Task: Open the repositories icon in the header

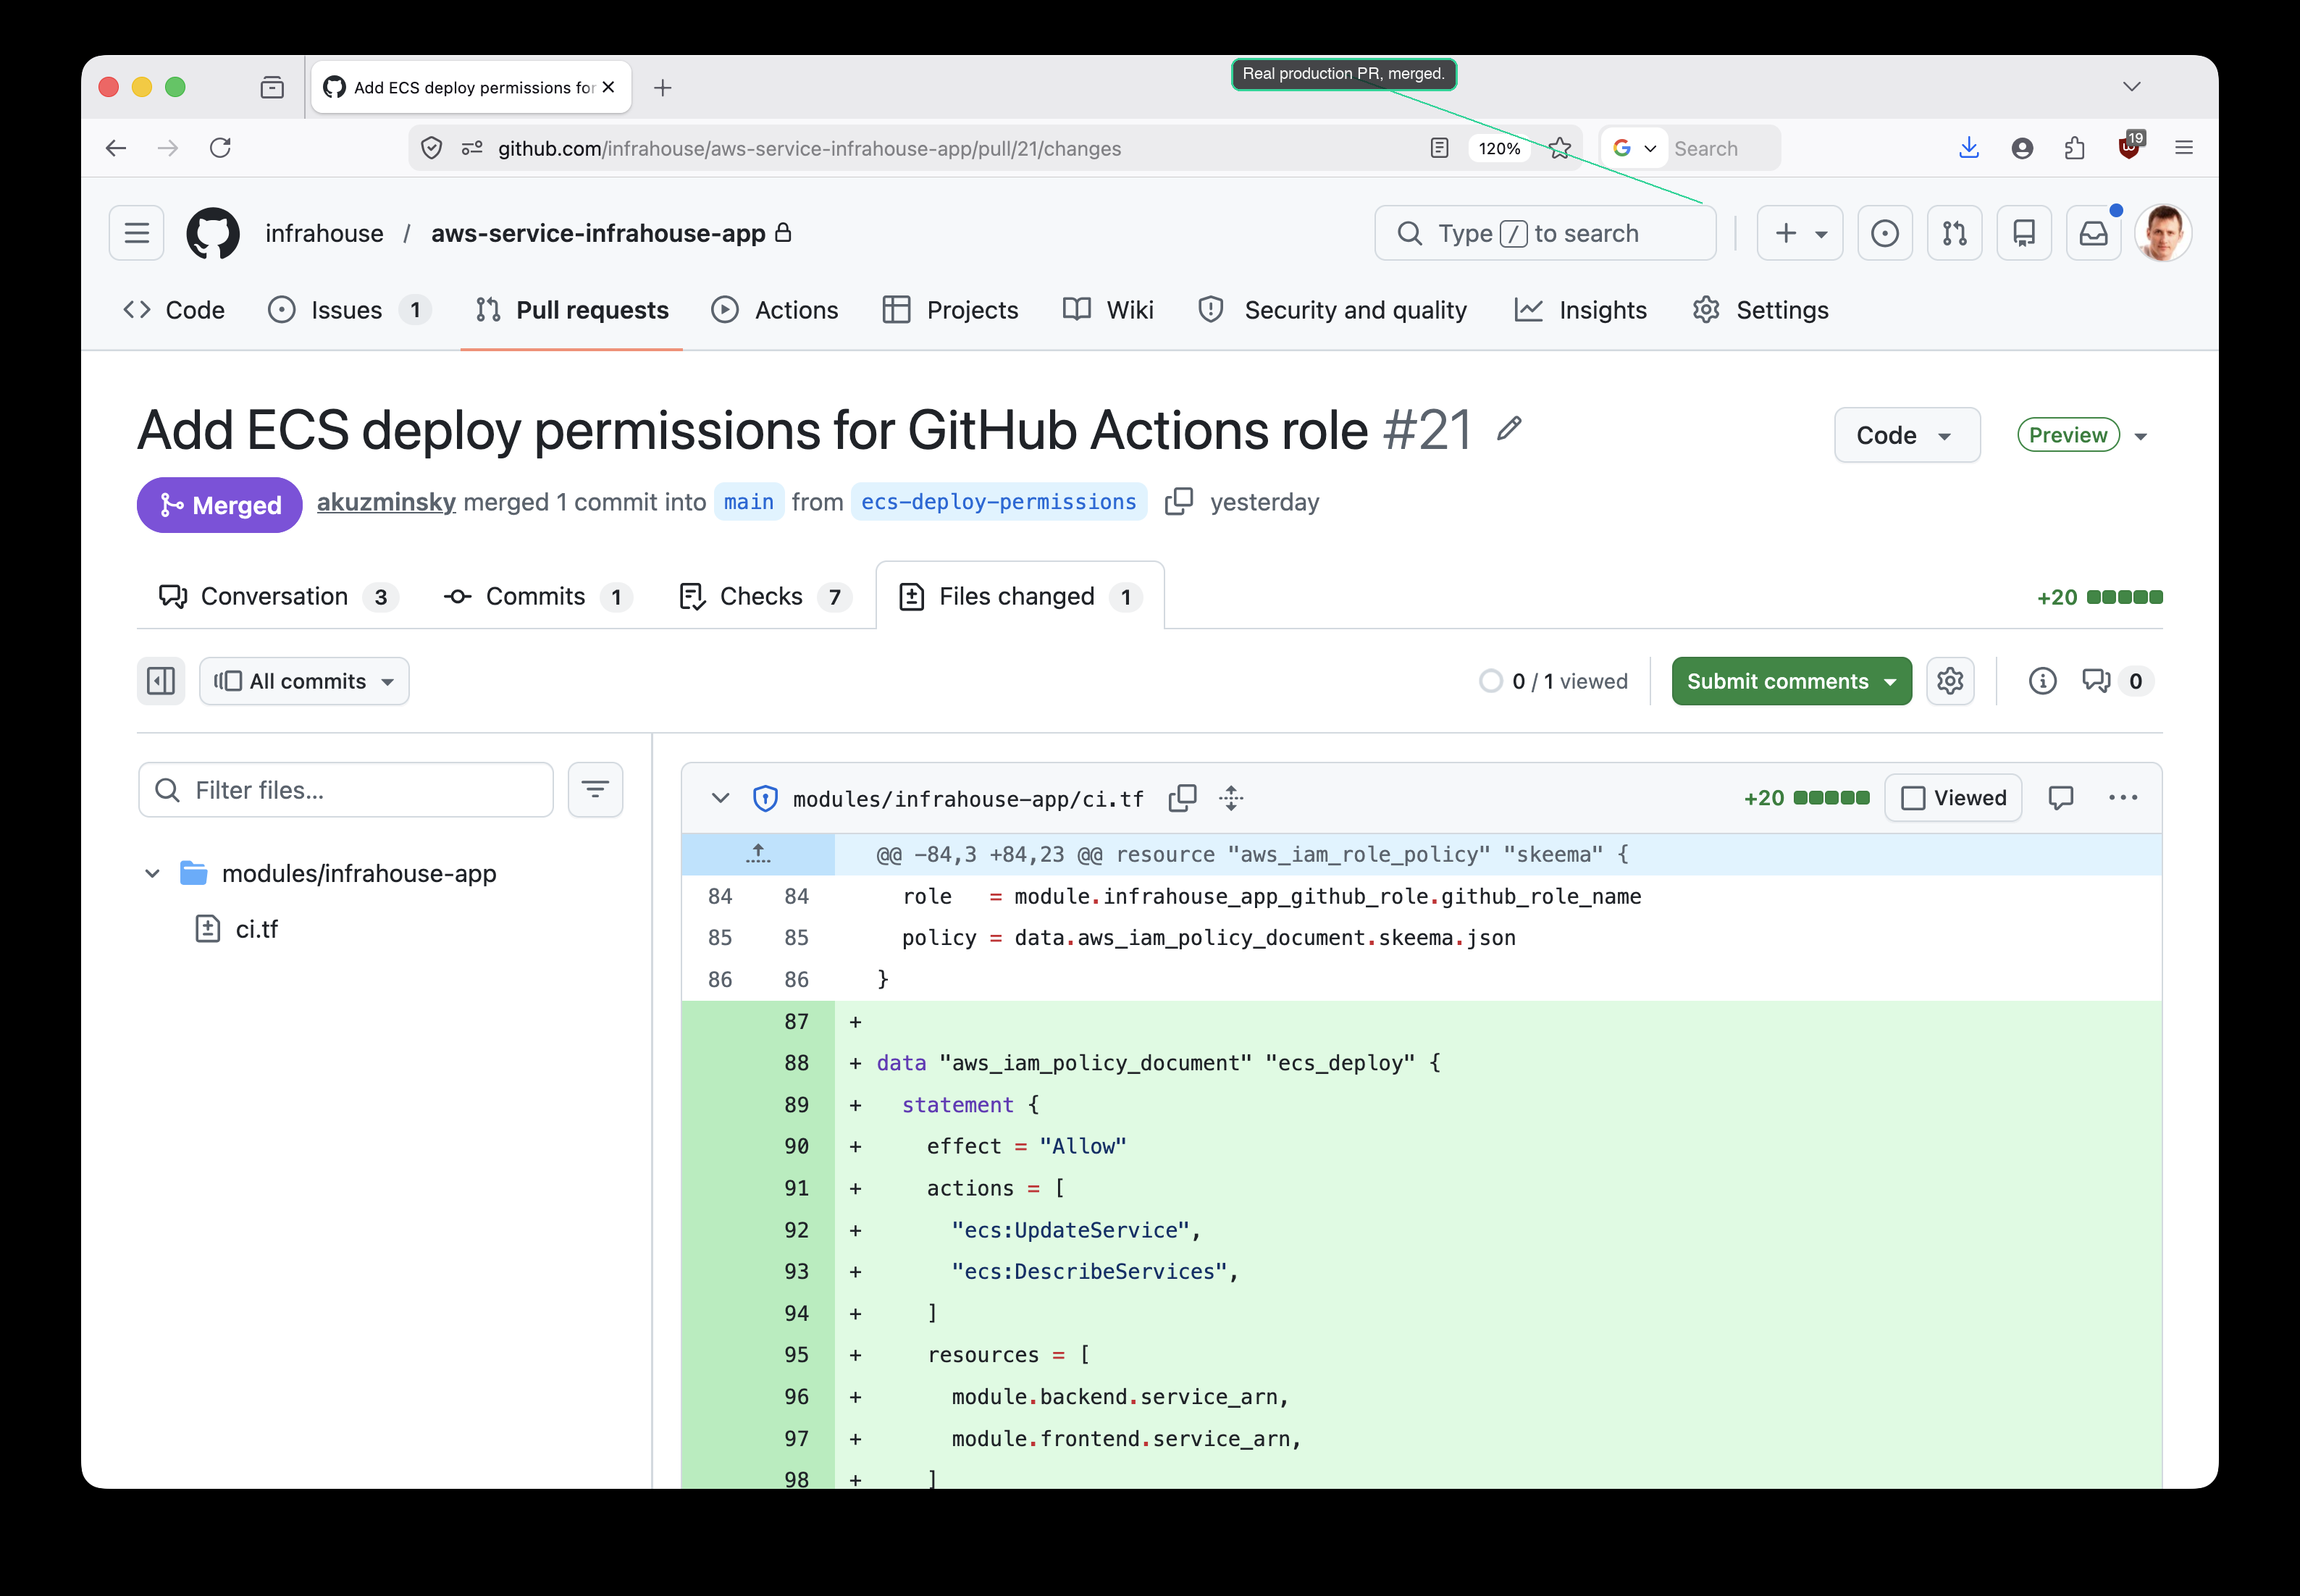Action: (x=2024, y=233)
